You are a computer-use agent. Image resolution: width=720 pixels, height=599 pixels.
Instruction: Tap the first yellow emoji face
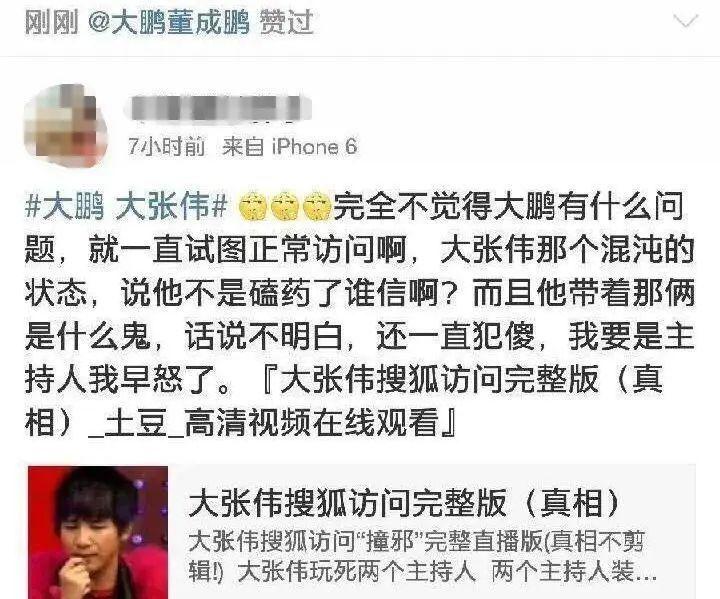tap(253, 207)
